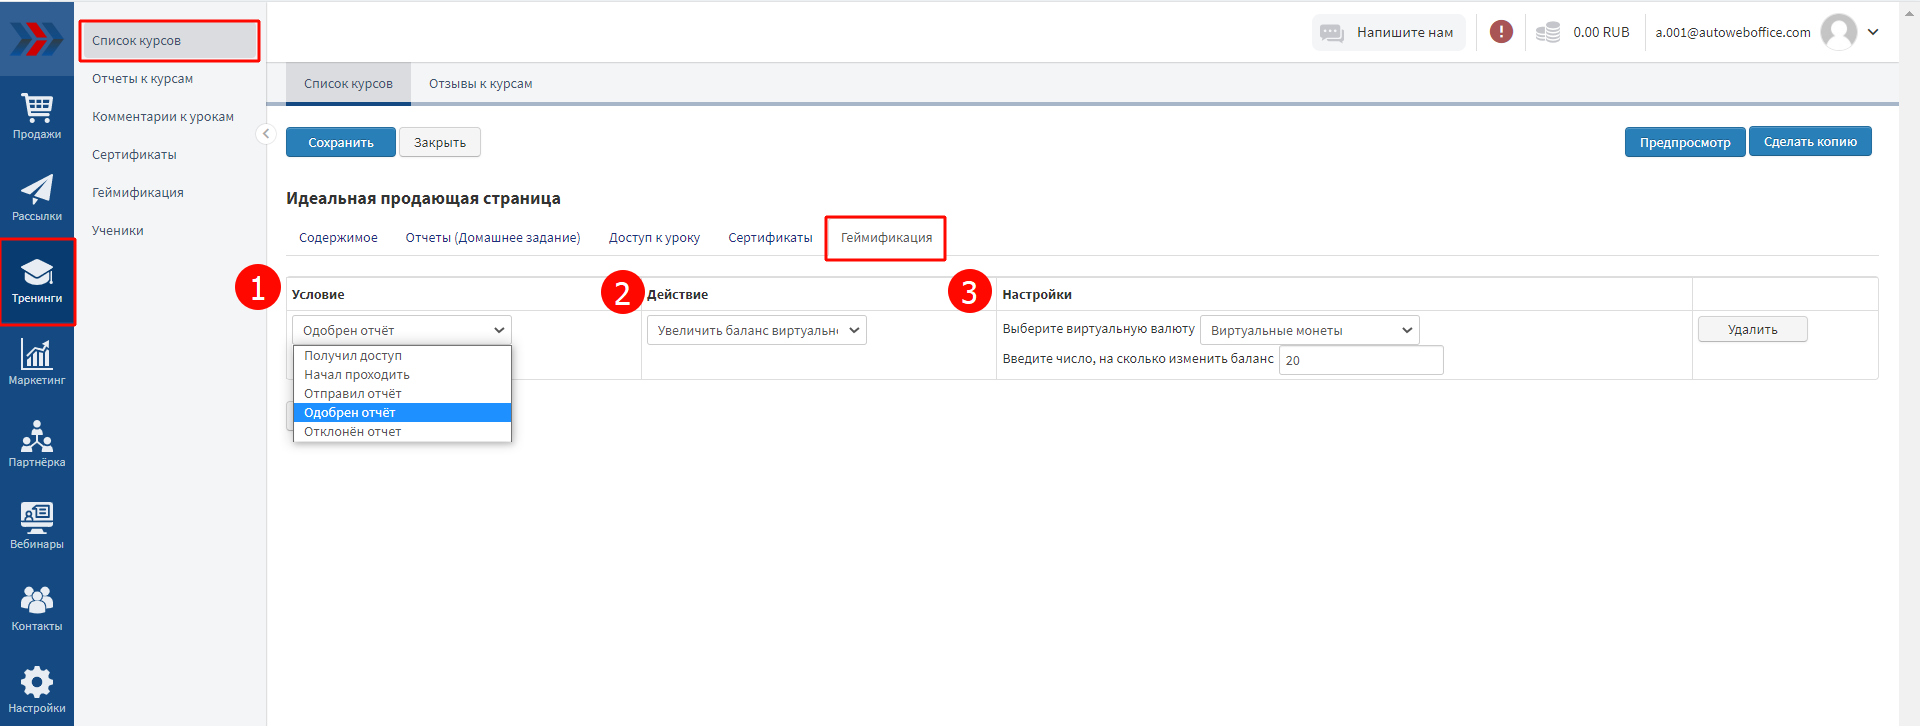Open Комментарии к урокам in sidebar
The width and height of the screenshot is (1920, 726).
tap(163, 117)
